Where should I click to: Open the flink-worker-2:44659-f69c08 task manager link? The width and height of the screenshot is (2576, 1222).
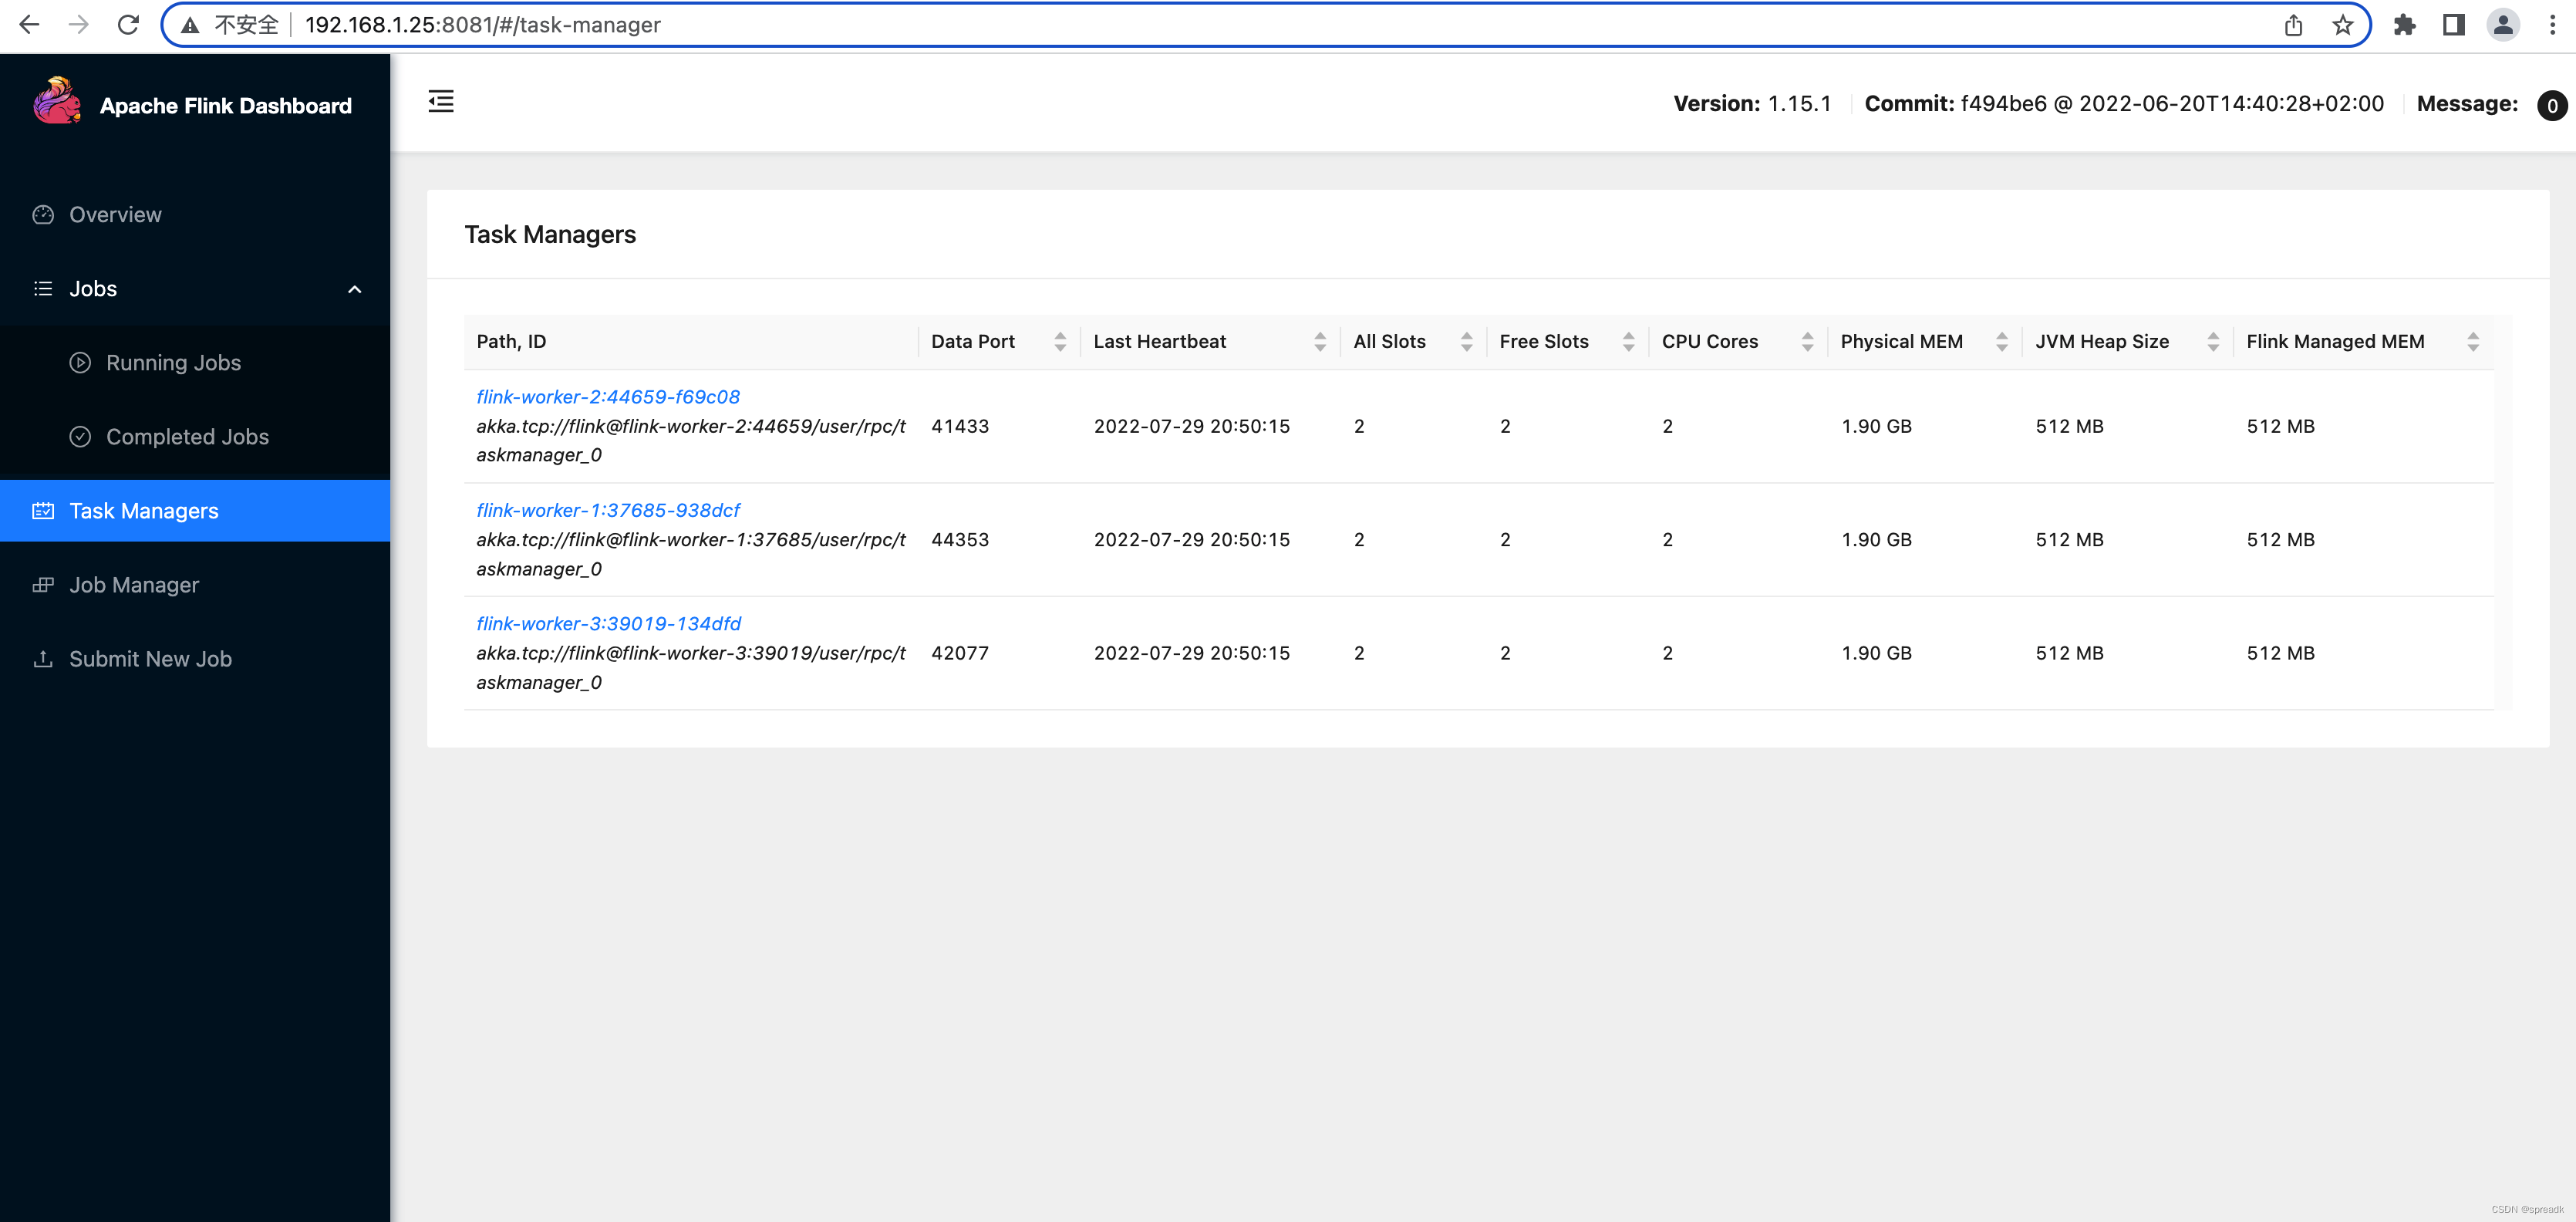pyautogui.click(x=608, y=397)
